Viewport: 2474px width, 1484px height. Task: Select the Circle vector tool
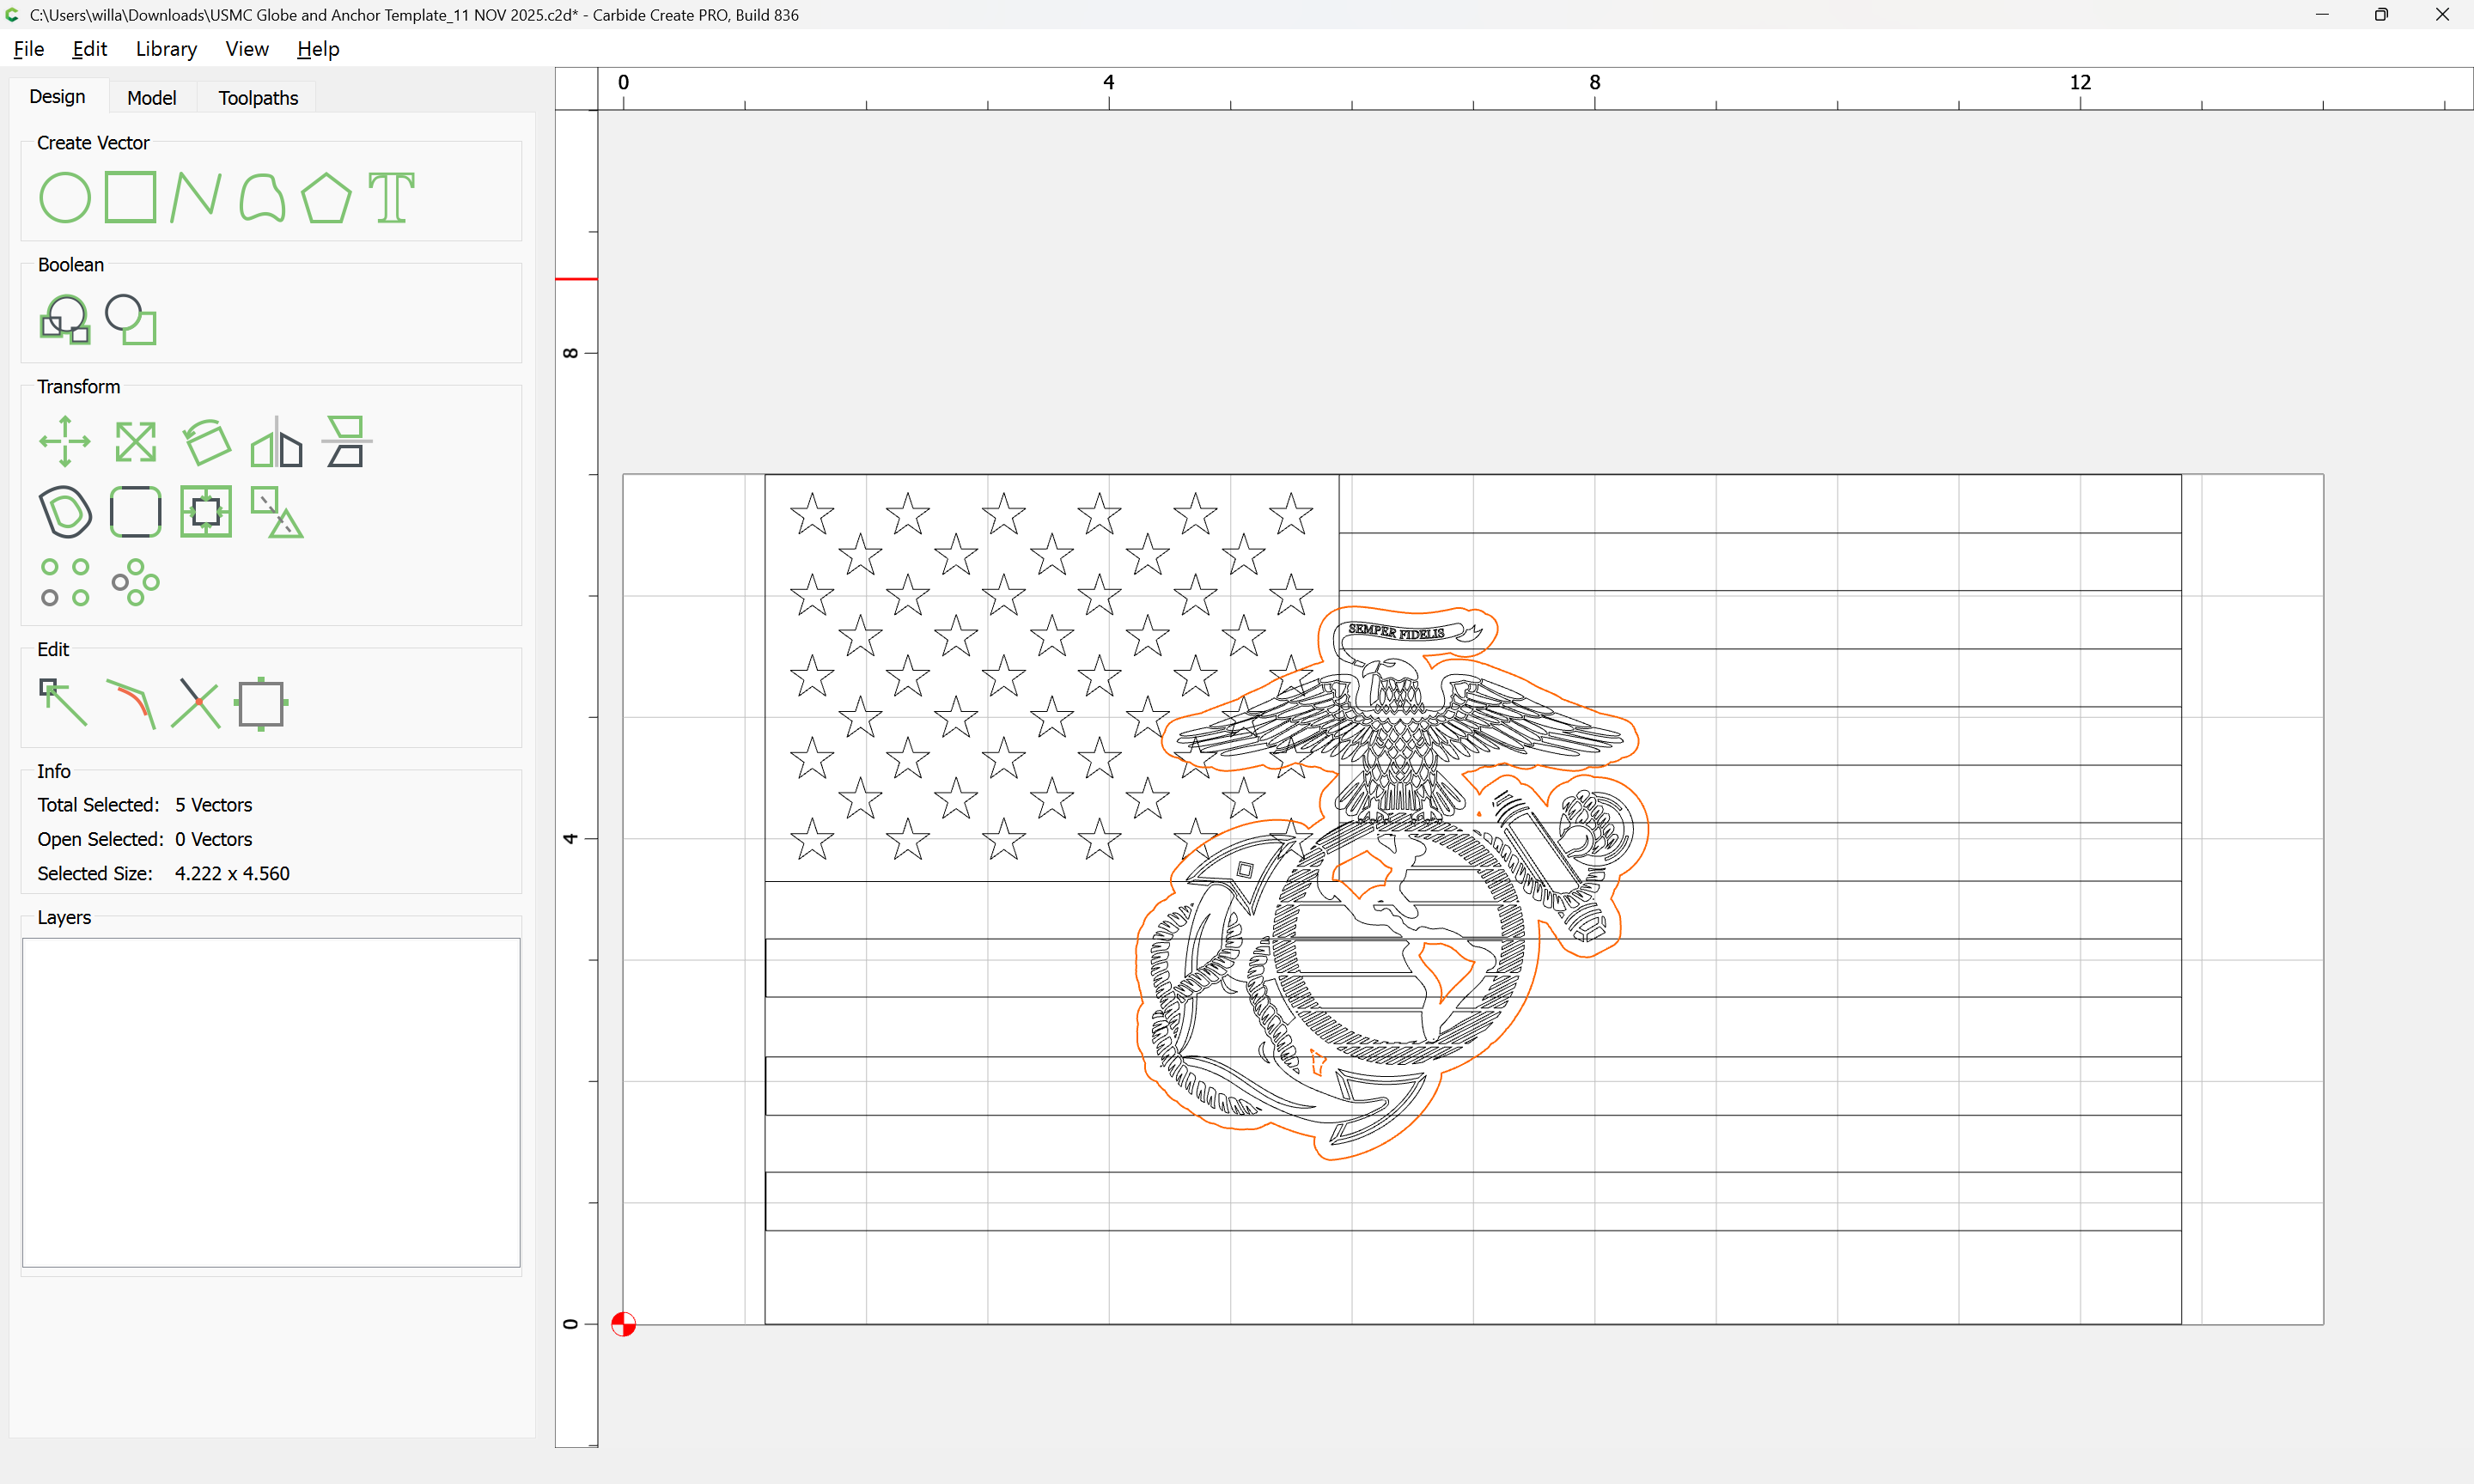[x=65, y=197]
